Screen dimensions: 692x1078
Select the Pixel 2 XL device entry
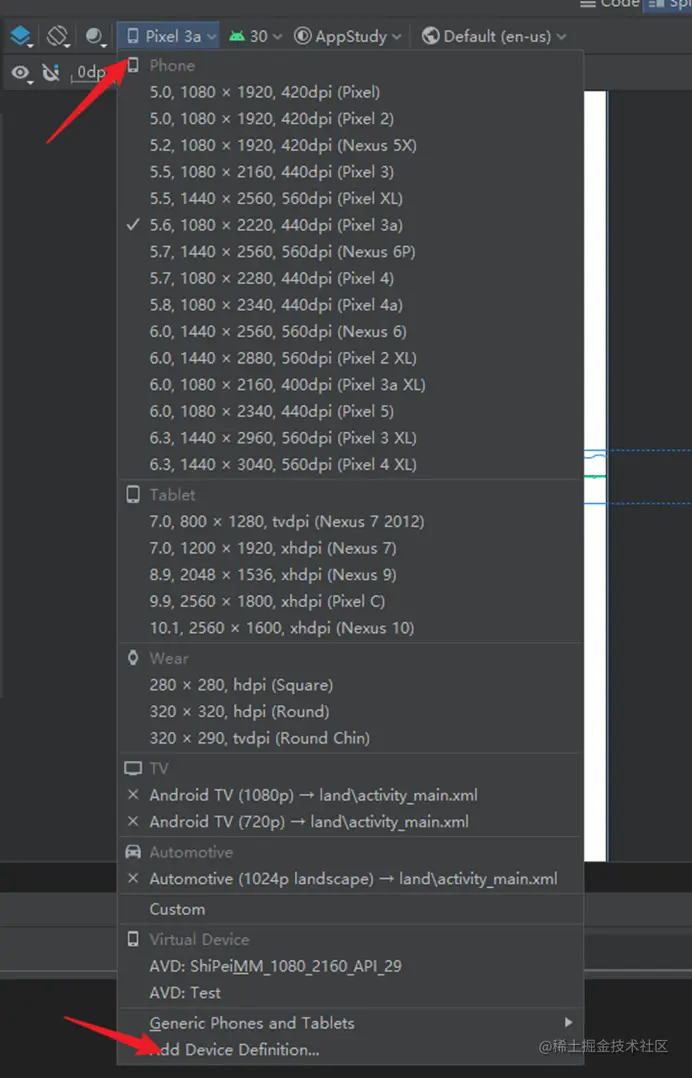click(350, 358)
